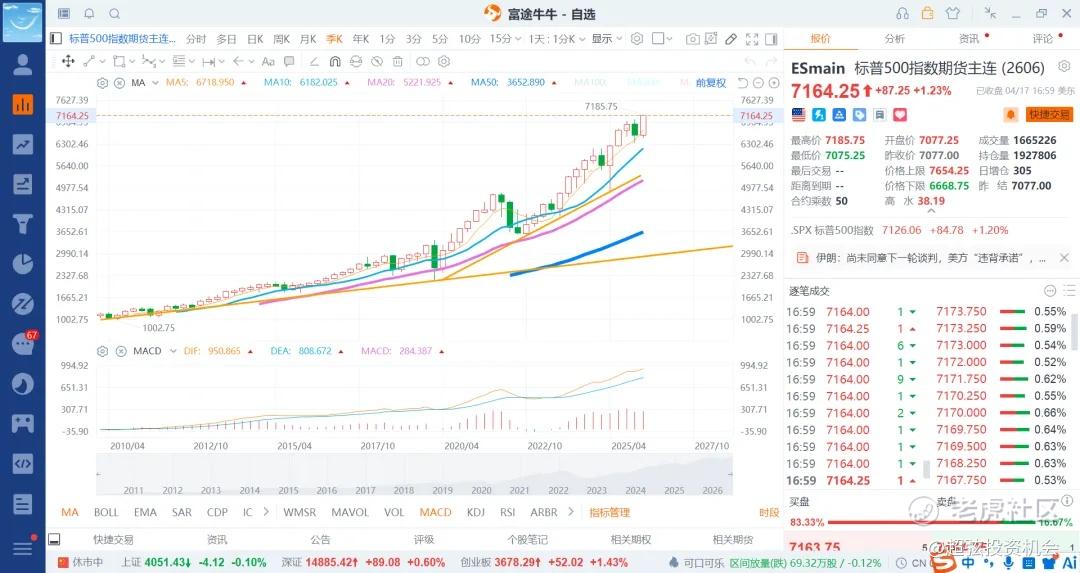Screen dimensions: 1080x573
Task: Open the 相关期权 bottom tab
Action: tap(630, 540)
